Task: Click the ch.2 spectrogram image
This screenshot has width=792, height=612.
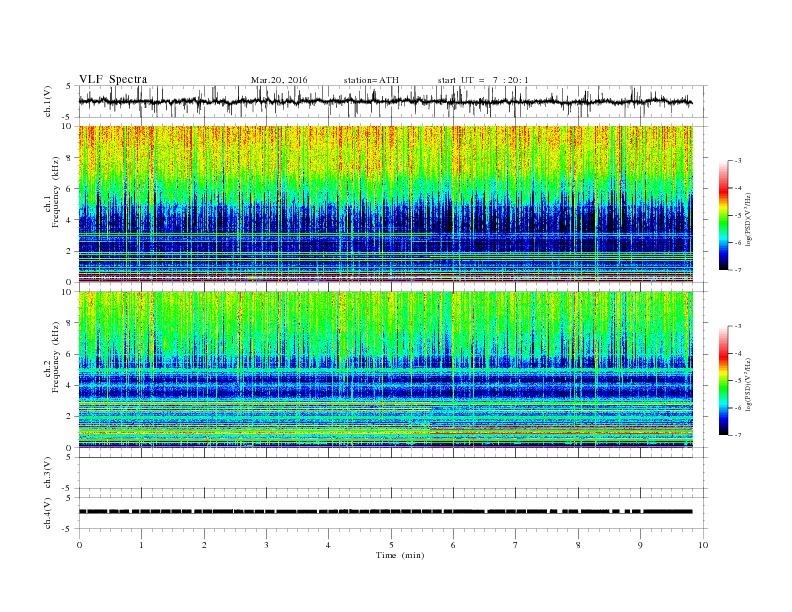Action: pos(385,369)
